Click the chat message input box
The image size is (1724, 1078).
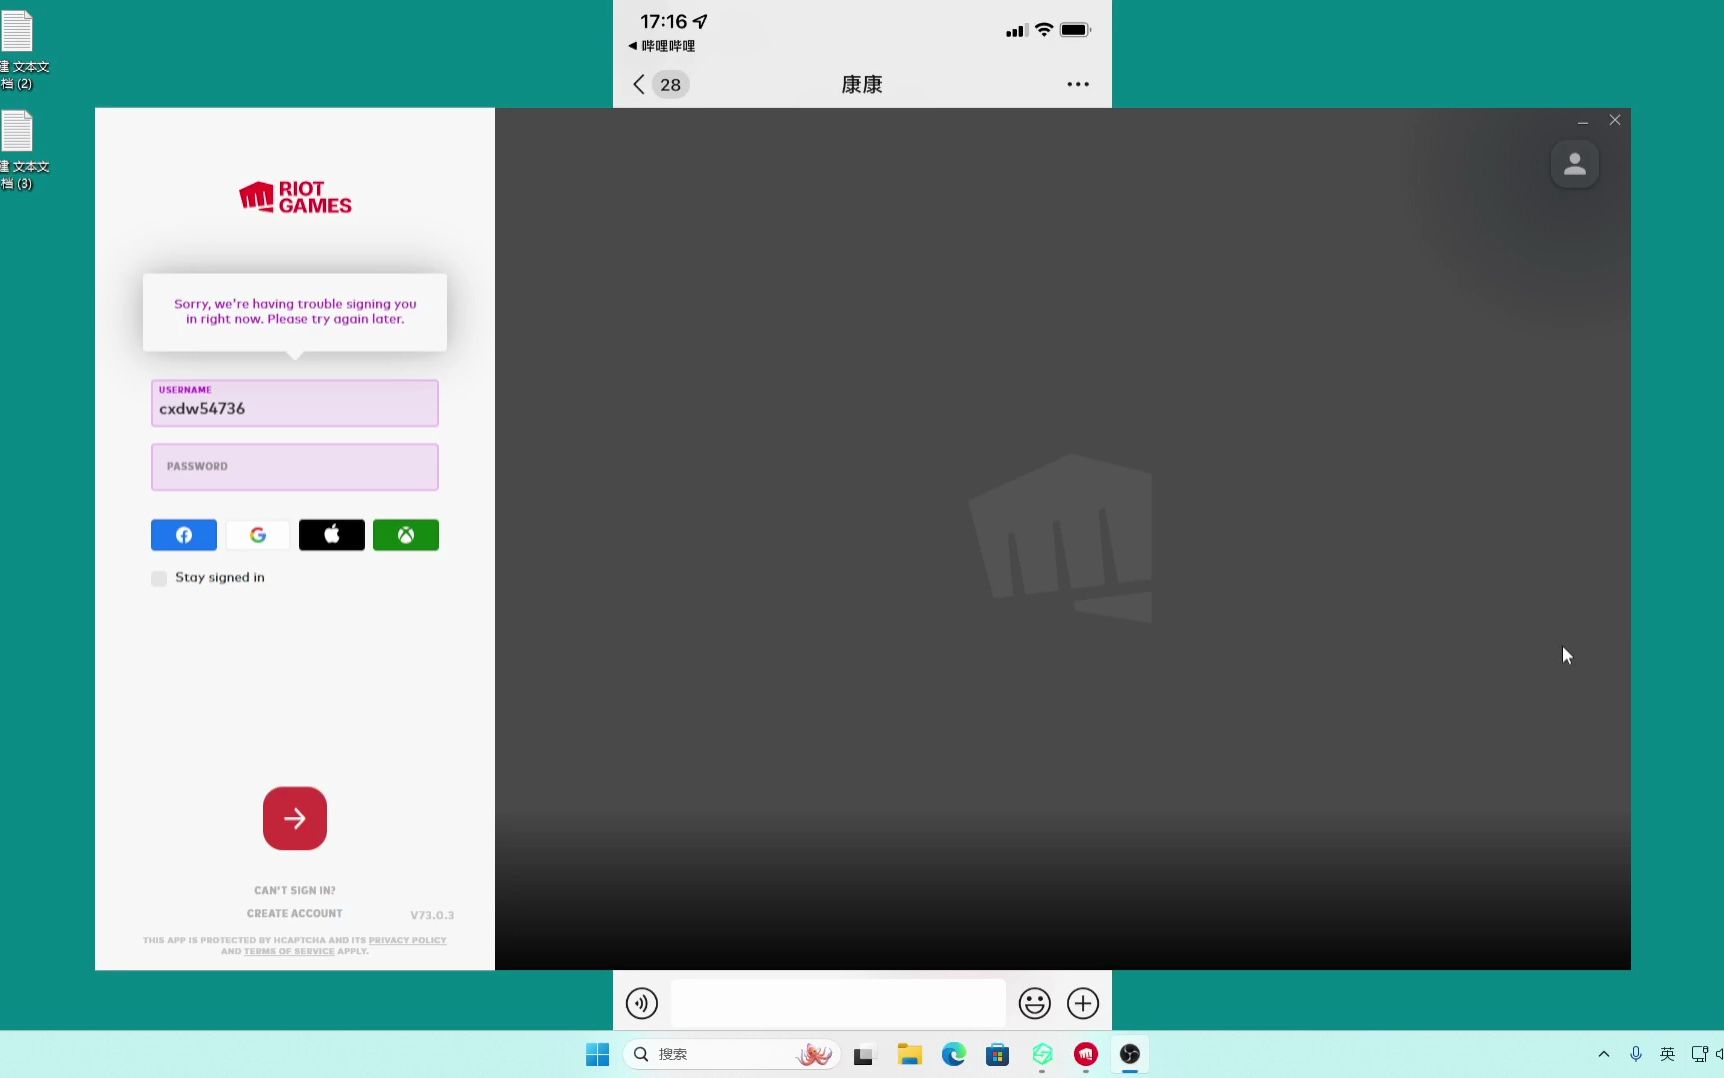click(838, 1003)
